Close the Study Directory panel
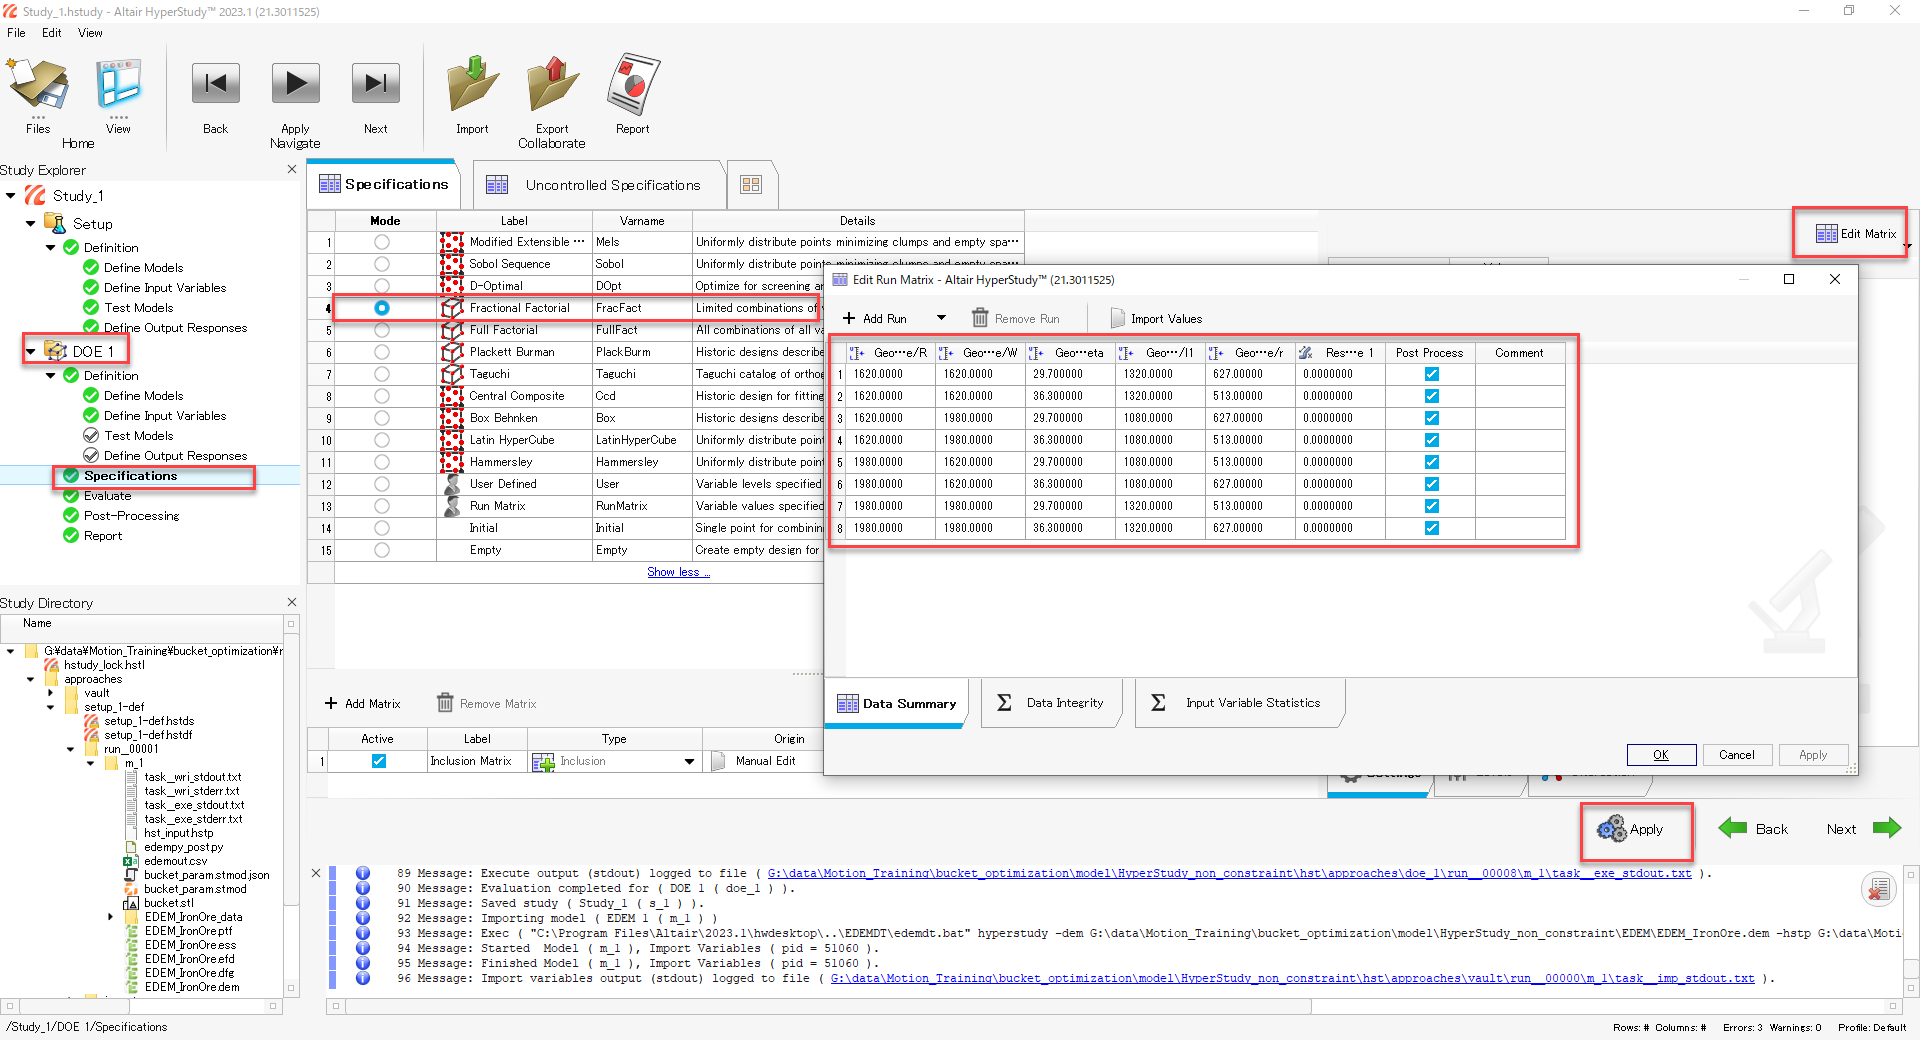Screen dimensions: 1920x1040 pyautogui.click(x=292, y=602)
